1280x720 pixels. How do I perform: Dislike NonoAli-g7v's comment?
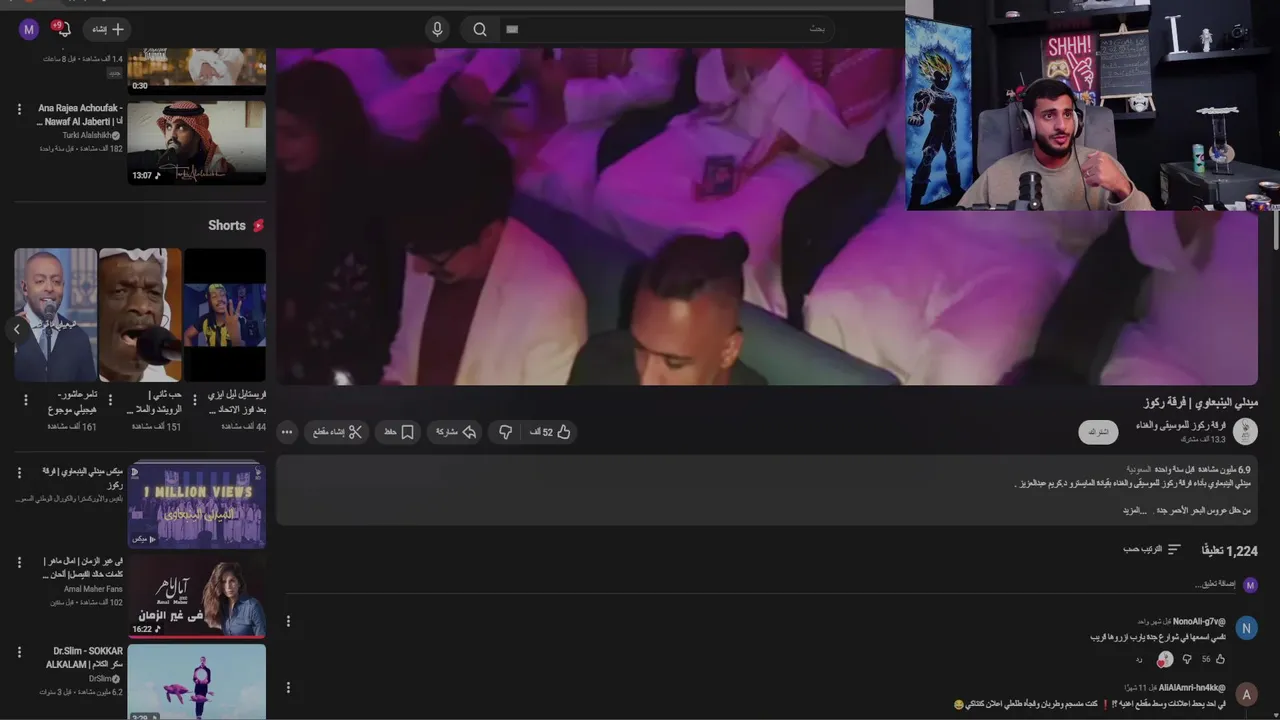click(1187, 660)
